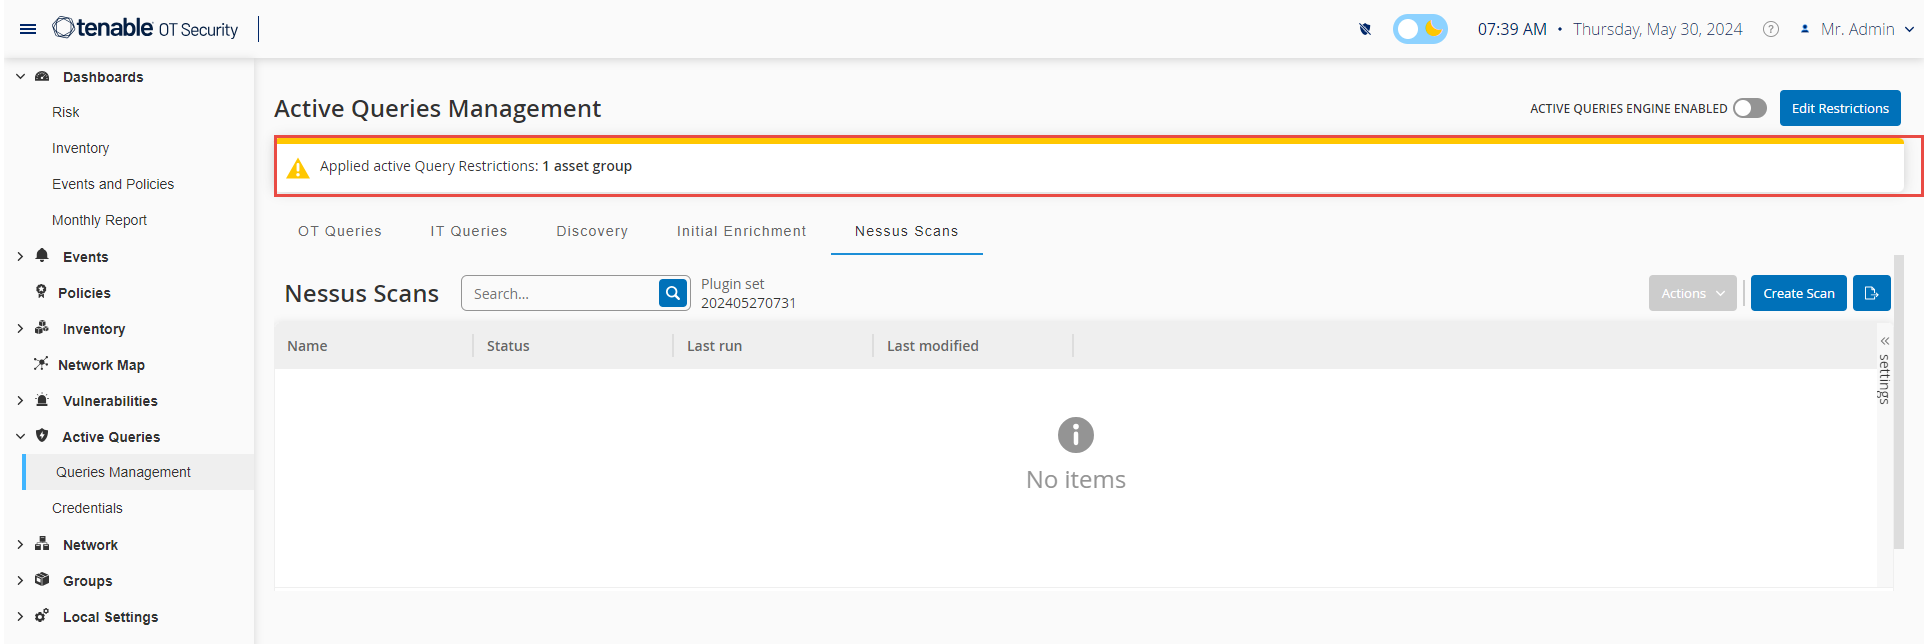
Task: Open the help question mark icon
Action: (x=1771, y=29)
